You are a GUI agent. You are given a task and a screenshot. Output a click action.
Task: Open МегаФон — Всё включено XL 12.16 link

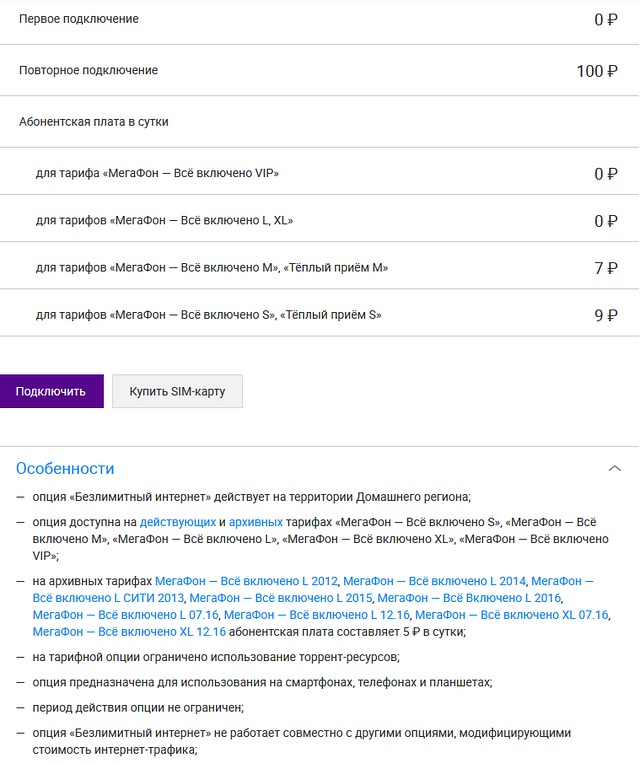click(129, 631)
